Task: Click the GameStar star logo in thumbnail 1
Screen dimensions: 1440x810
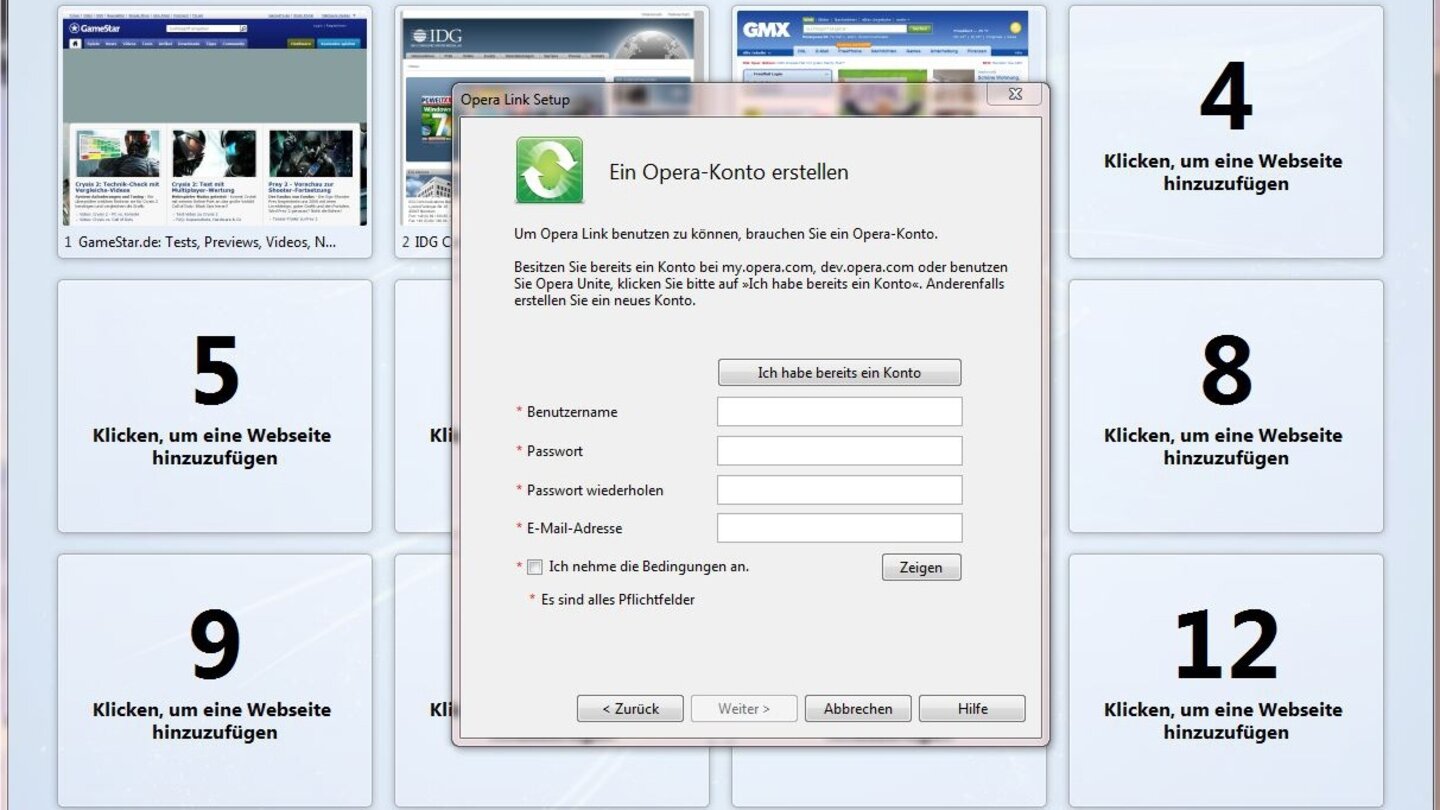Action: (75, 28)
